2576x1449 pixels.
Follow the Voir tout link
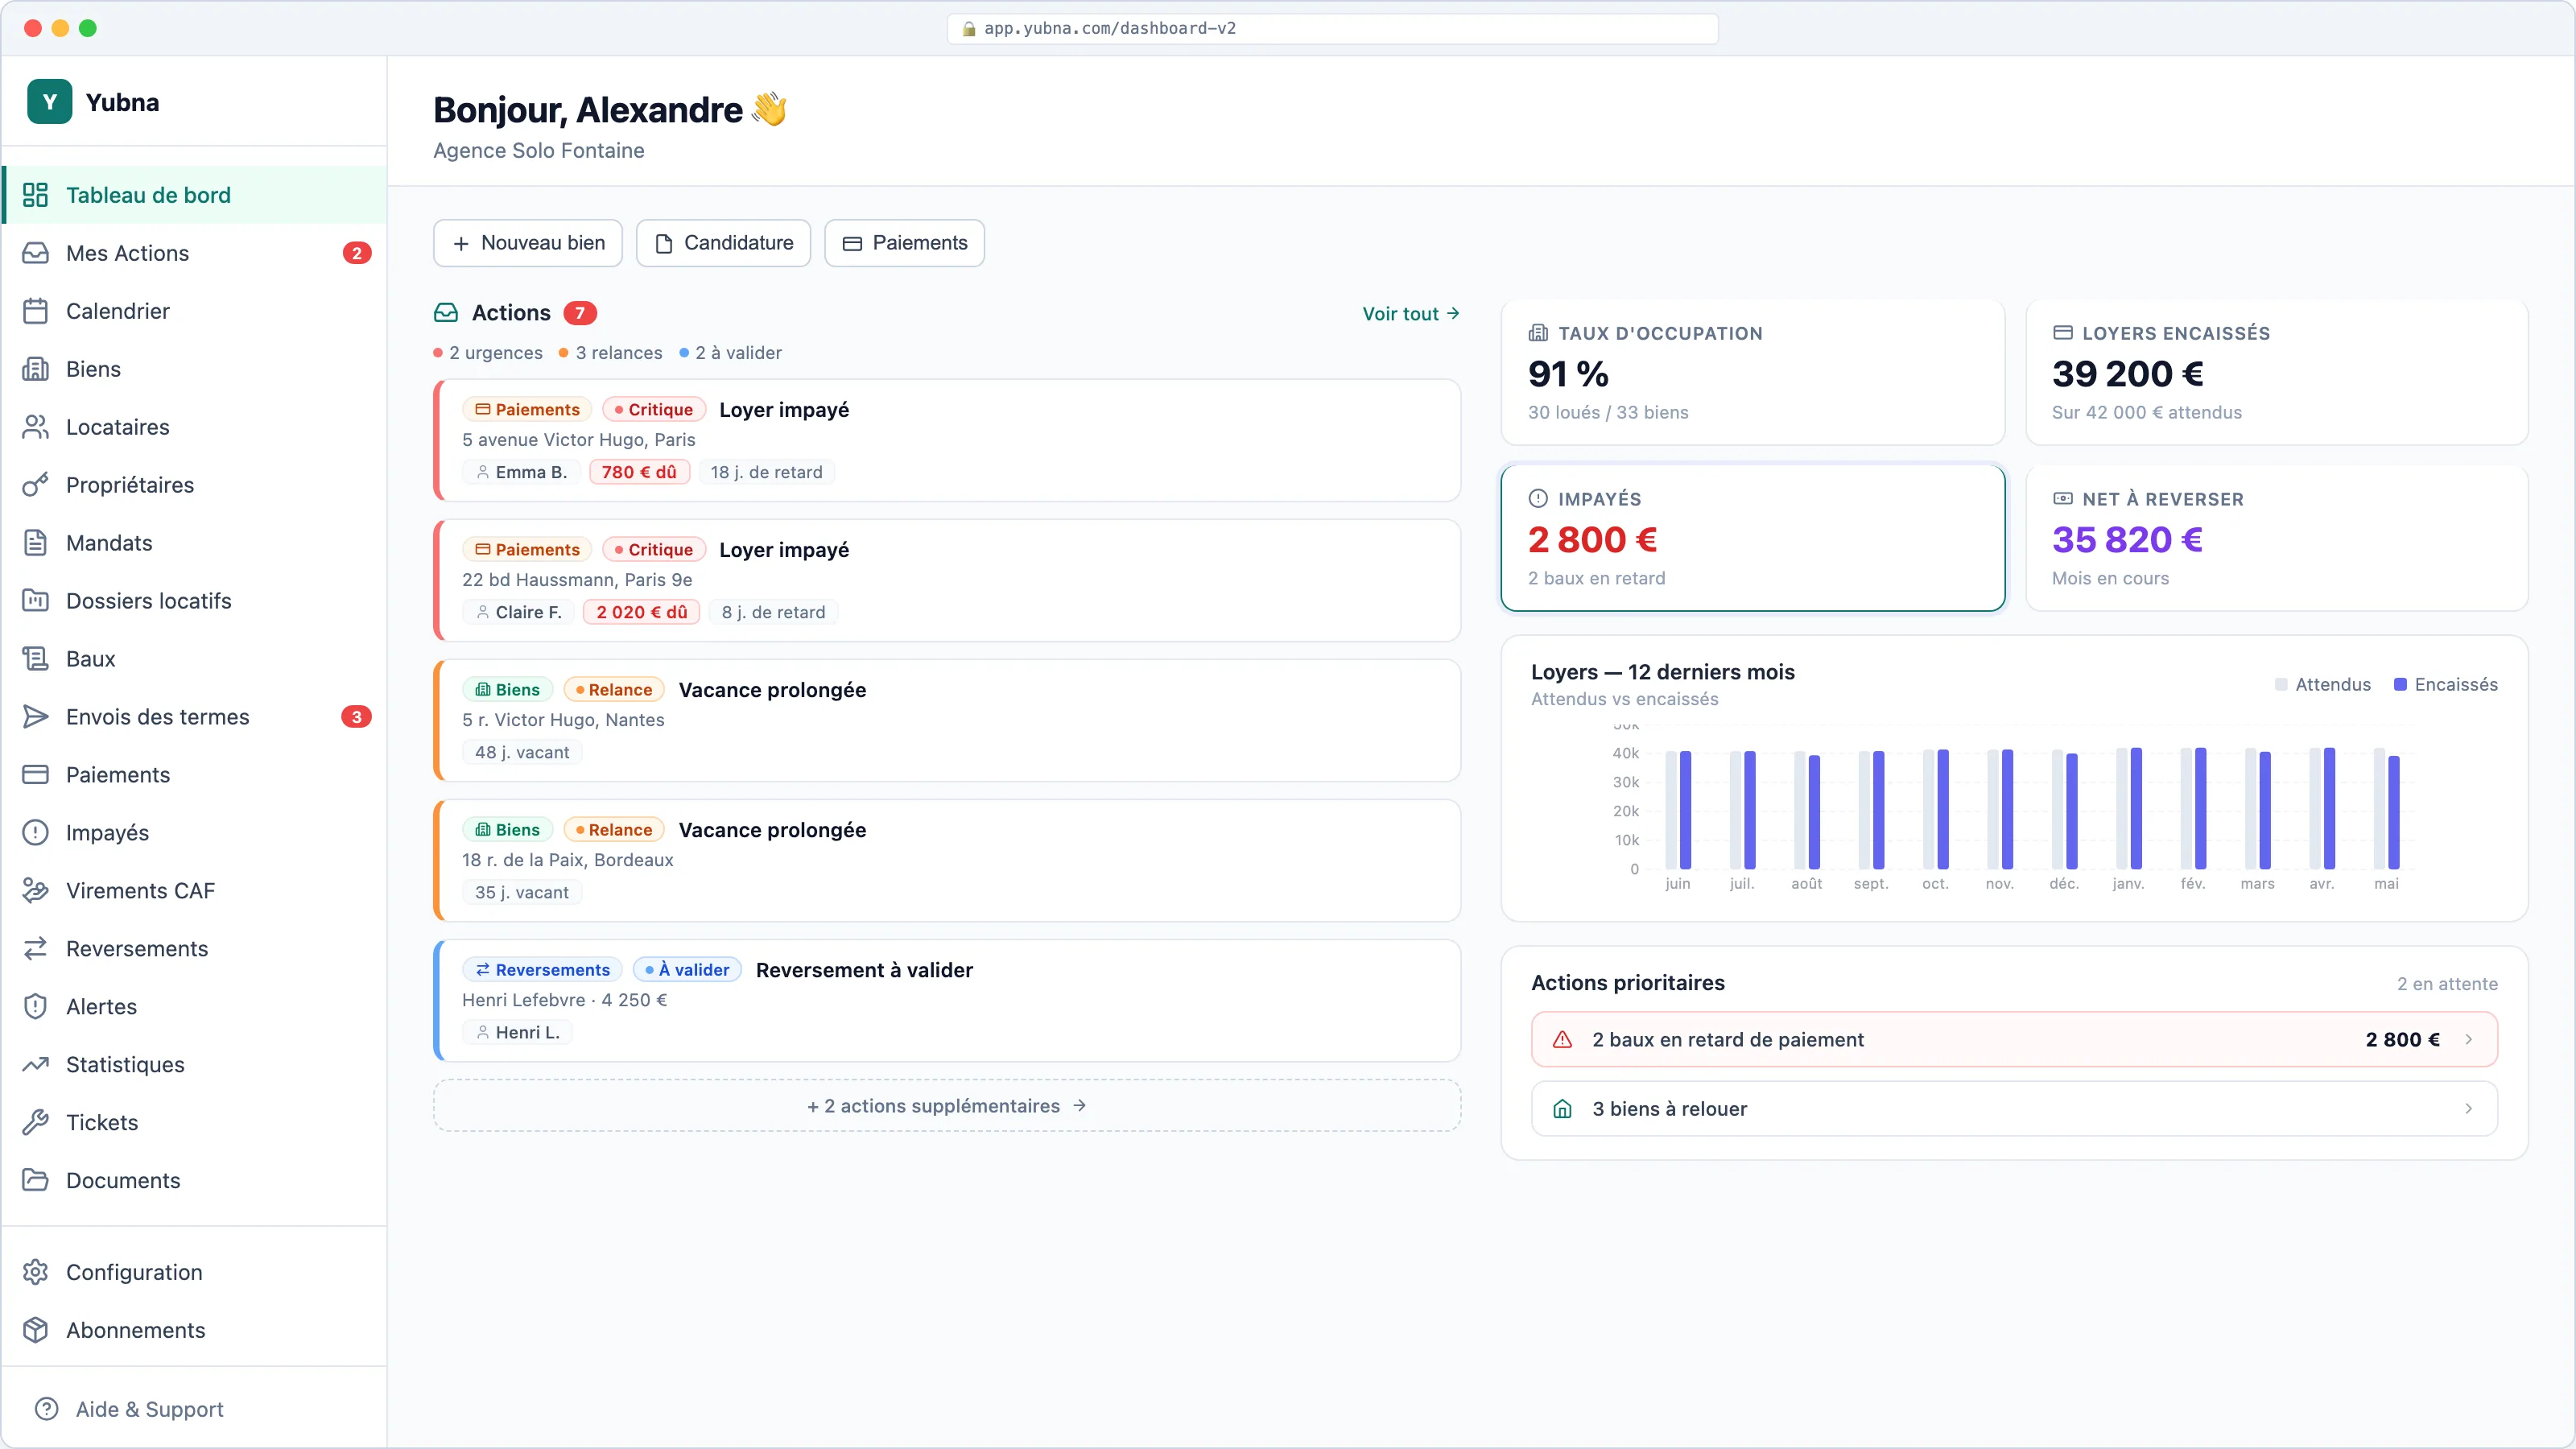[1411, 314]
